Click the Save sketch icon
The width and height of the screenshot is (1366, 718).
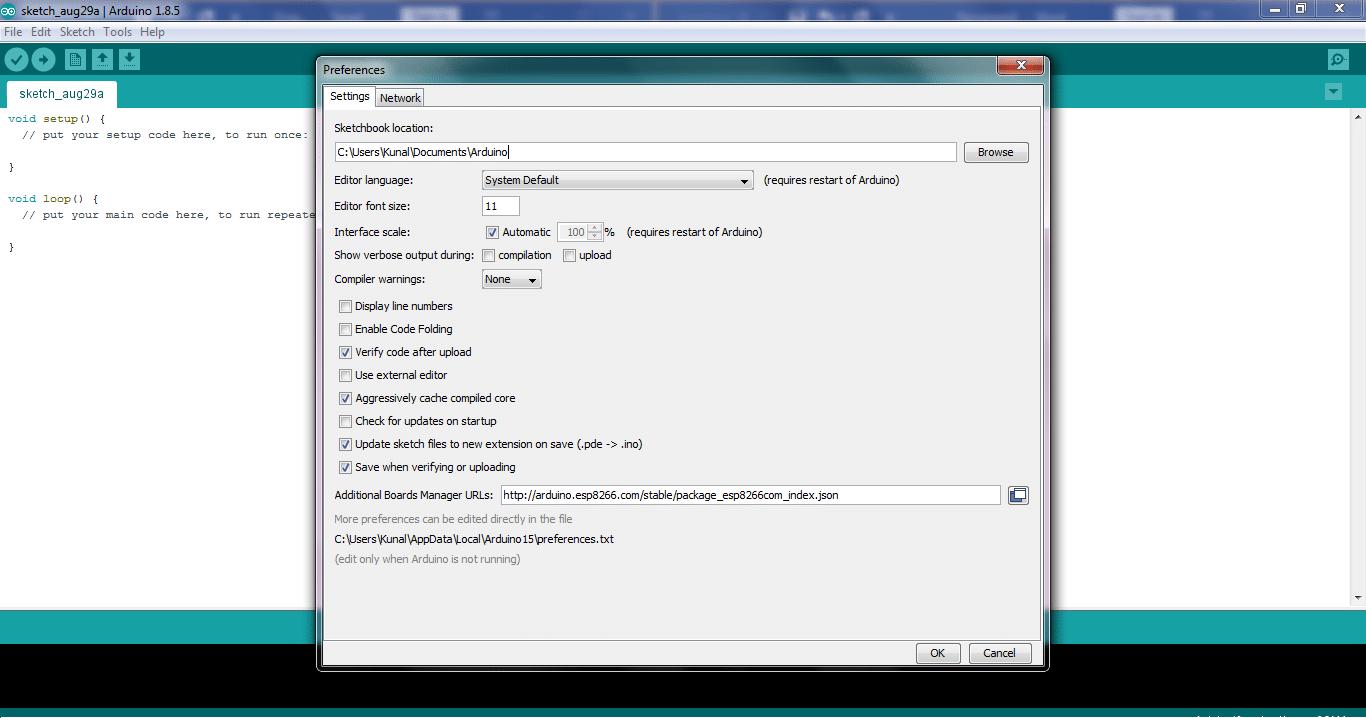[129, 60]
